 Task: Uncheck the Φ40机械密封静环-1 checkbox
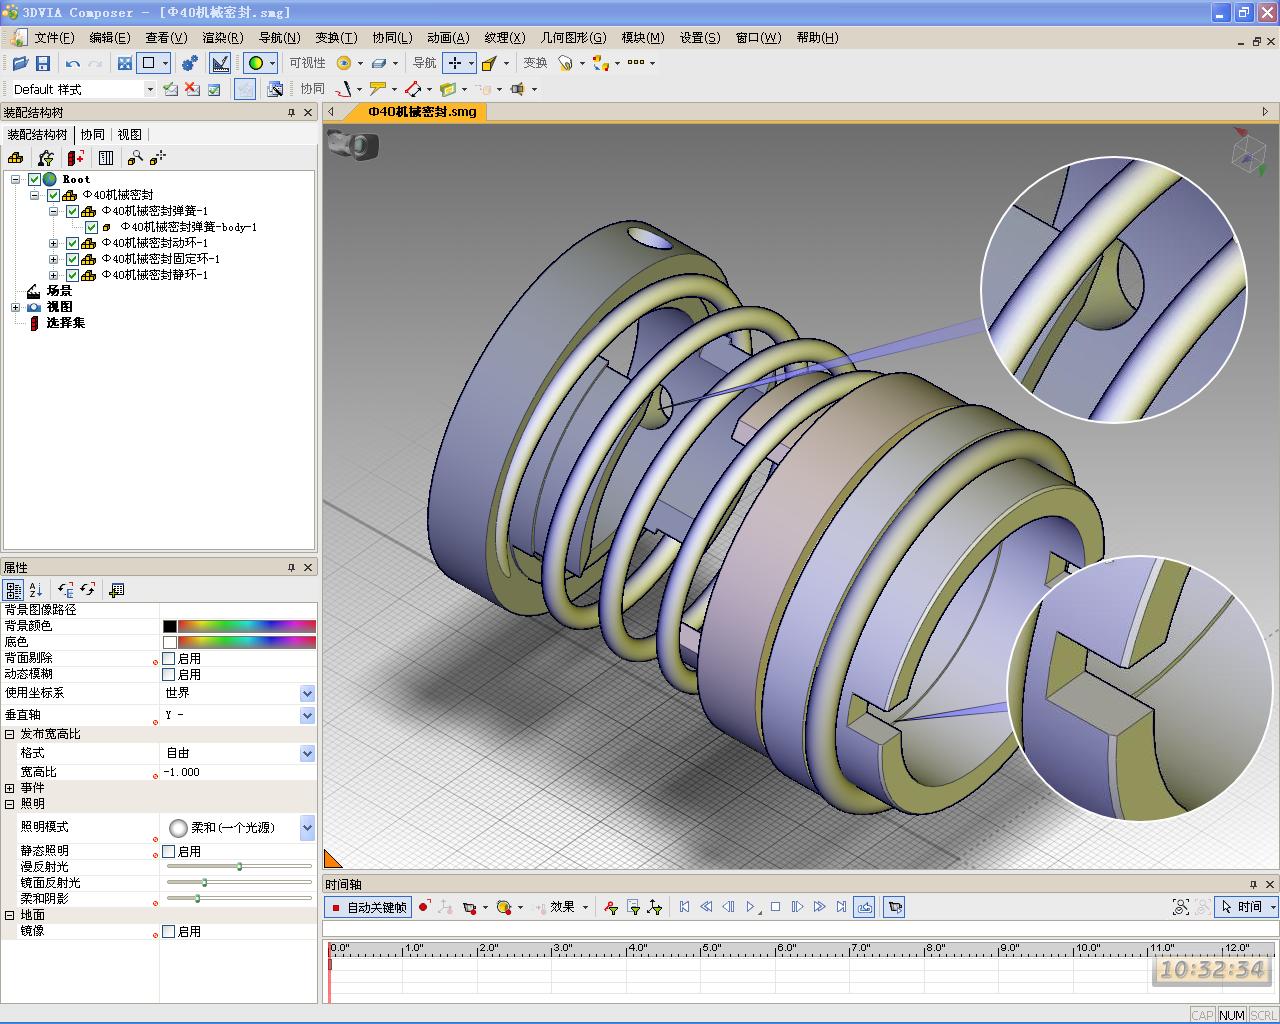tap(72, 275)
